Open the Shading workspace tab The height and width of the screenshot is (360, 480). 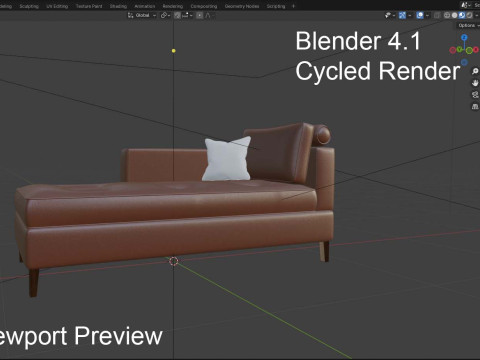point(118,6)
